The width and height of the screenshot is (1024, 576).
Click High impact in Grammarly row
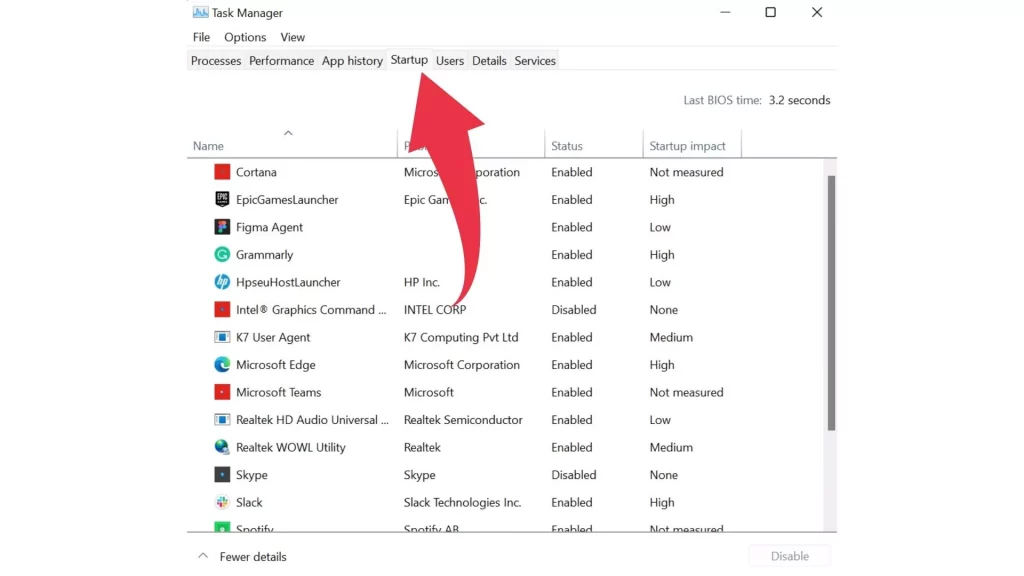pyautogui.click(x=662, y=254)
